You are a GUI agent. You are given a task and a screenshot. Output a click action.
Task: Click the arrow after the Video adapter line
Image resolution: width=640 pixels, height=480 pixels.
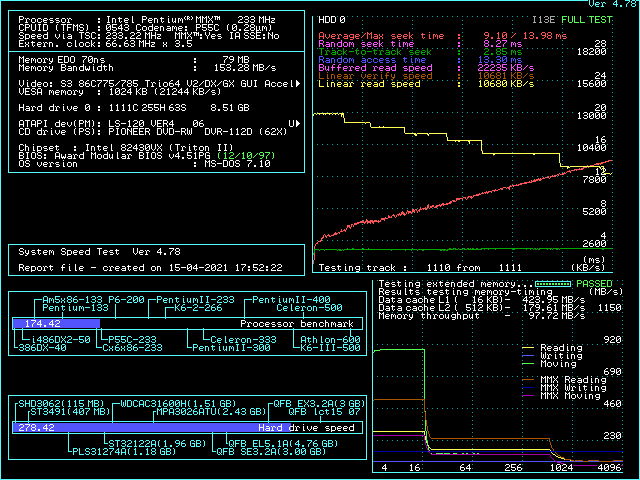point(296,84)
